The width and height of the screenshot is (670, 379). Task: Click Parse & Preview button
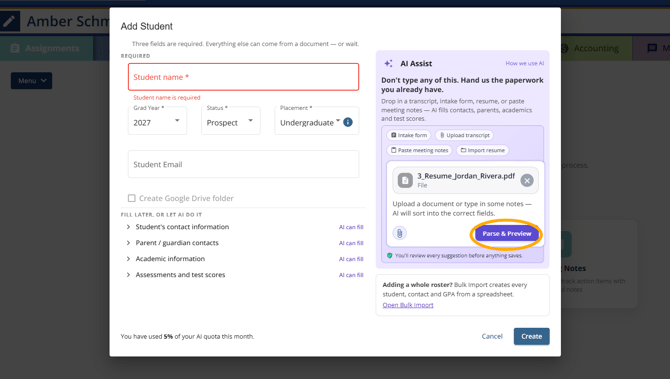[x=507, y=233]
